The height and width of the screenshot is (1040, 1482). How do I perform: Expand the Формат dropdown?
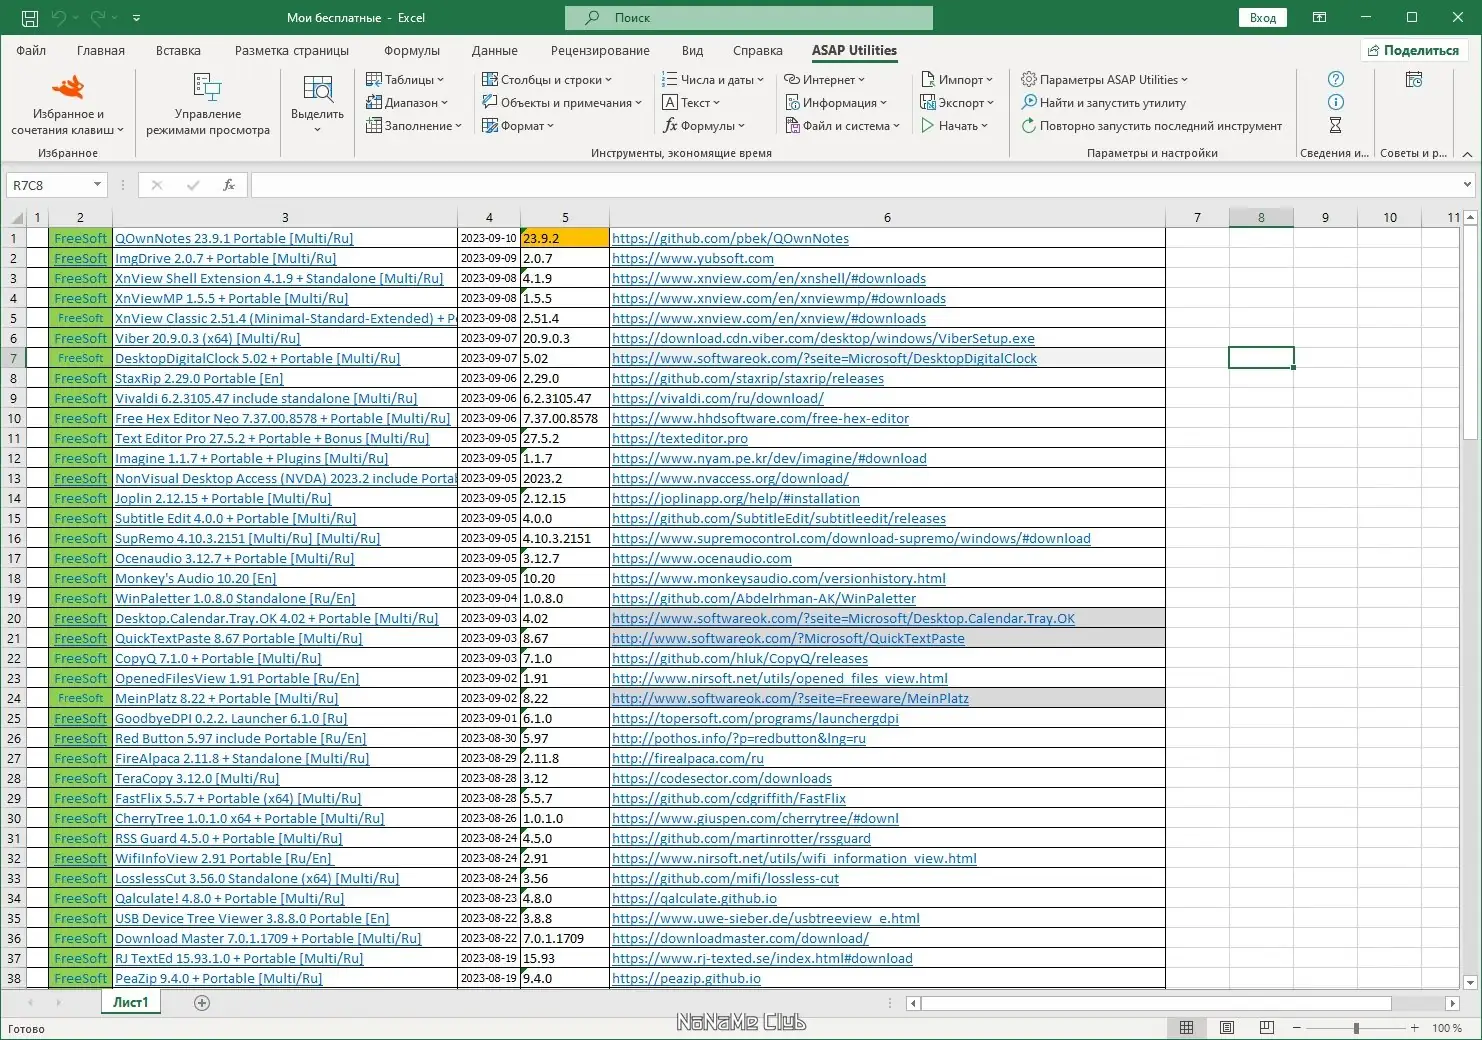[519, 125]
